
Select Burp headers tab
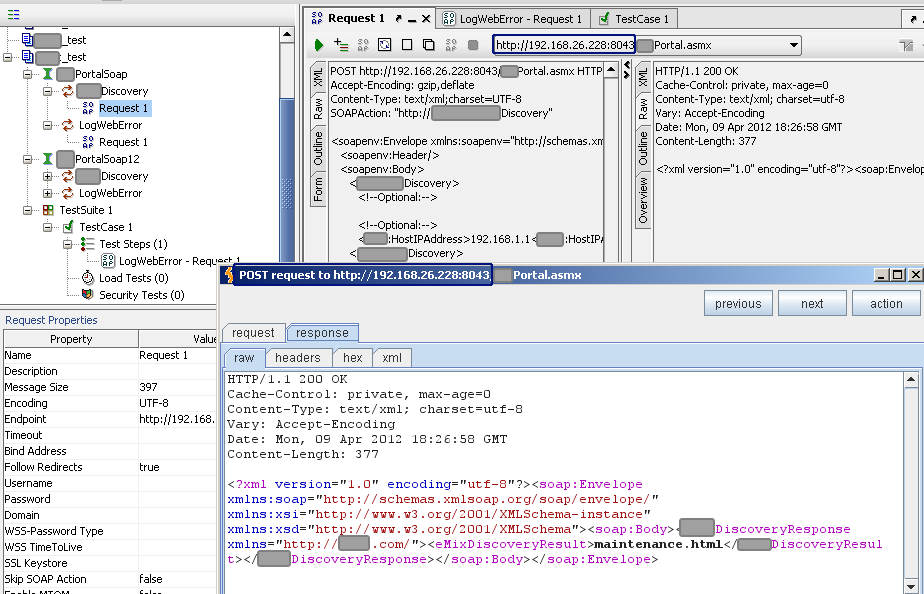coord(298,358)
